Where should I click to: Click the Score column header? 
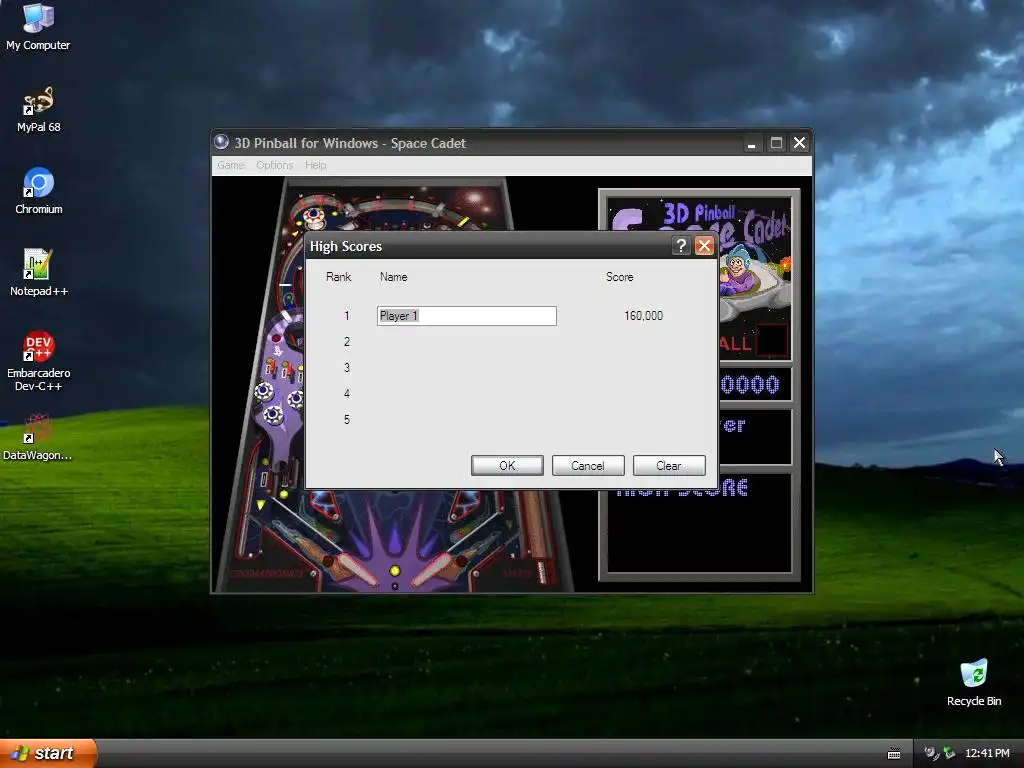[x=619, y=277]
